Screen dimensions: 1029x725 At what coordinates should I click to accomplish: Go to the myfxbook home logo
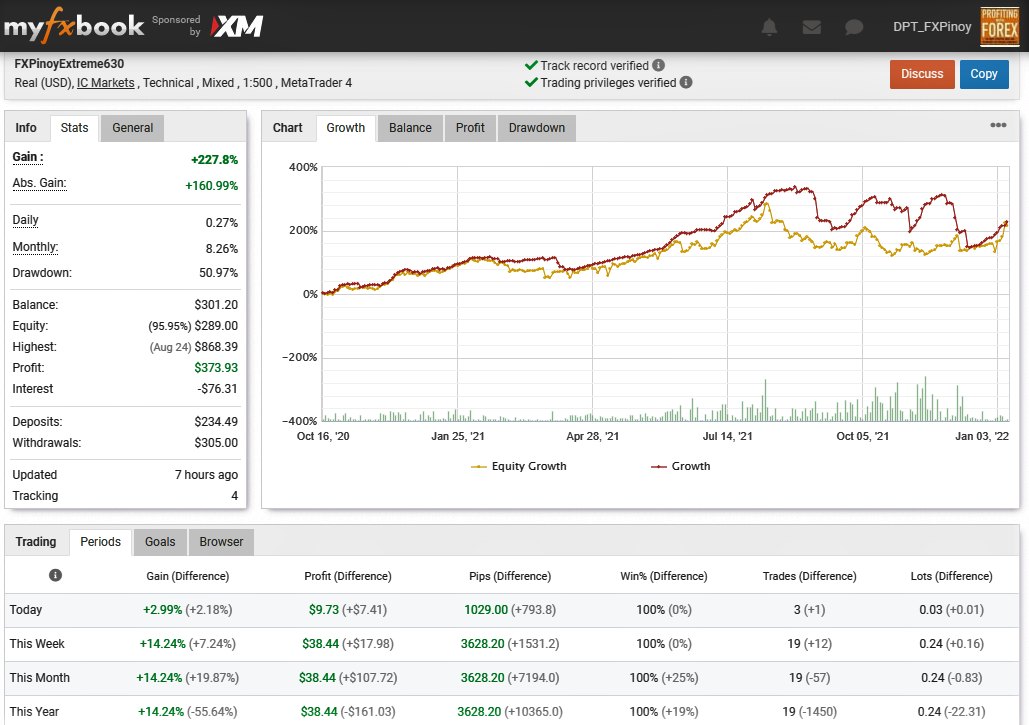pyautogui.click(x=74, y=26)
